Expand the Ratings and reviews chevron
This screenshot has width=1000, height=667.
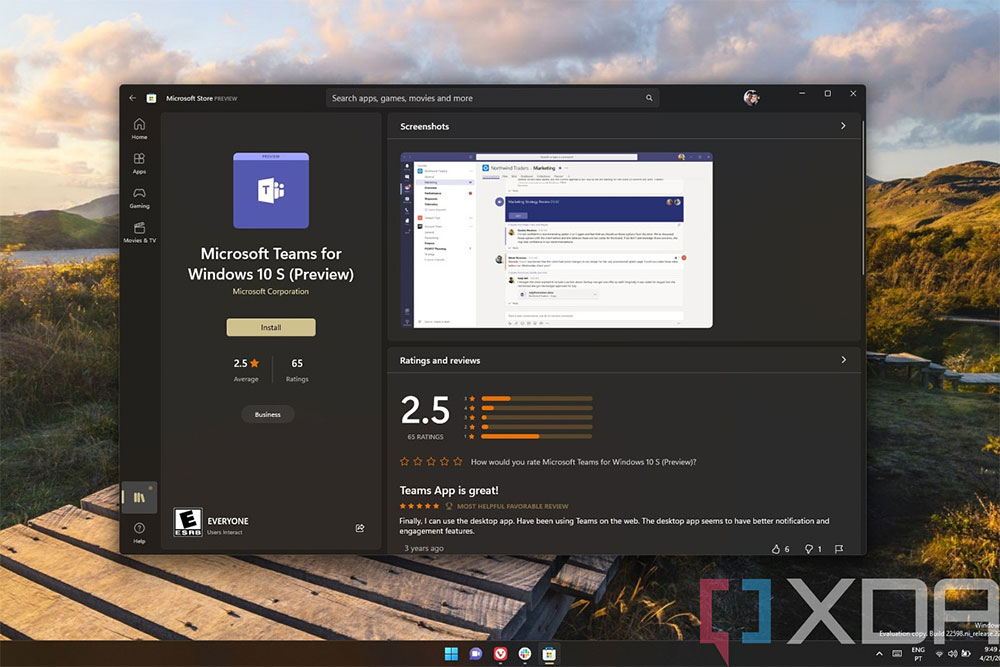pos(843,360)
